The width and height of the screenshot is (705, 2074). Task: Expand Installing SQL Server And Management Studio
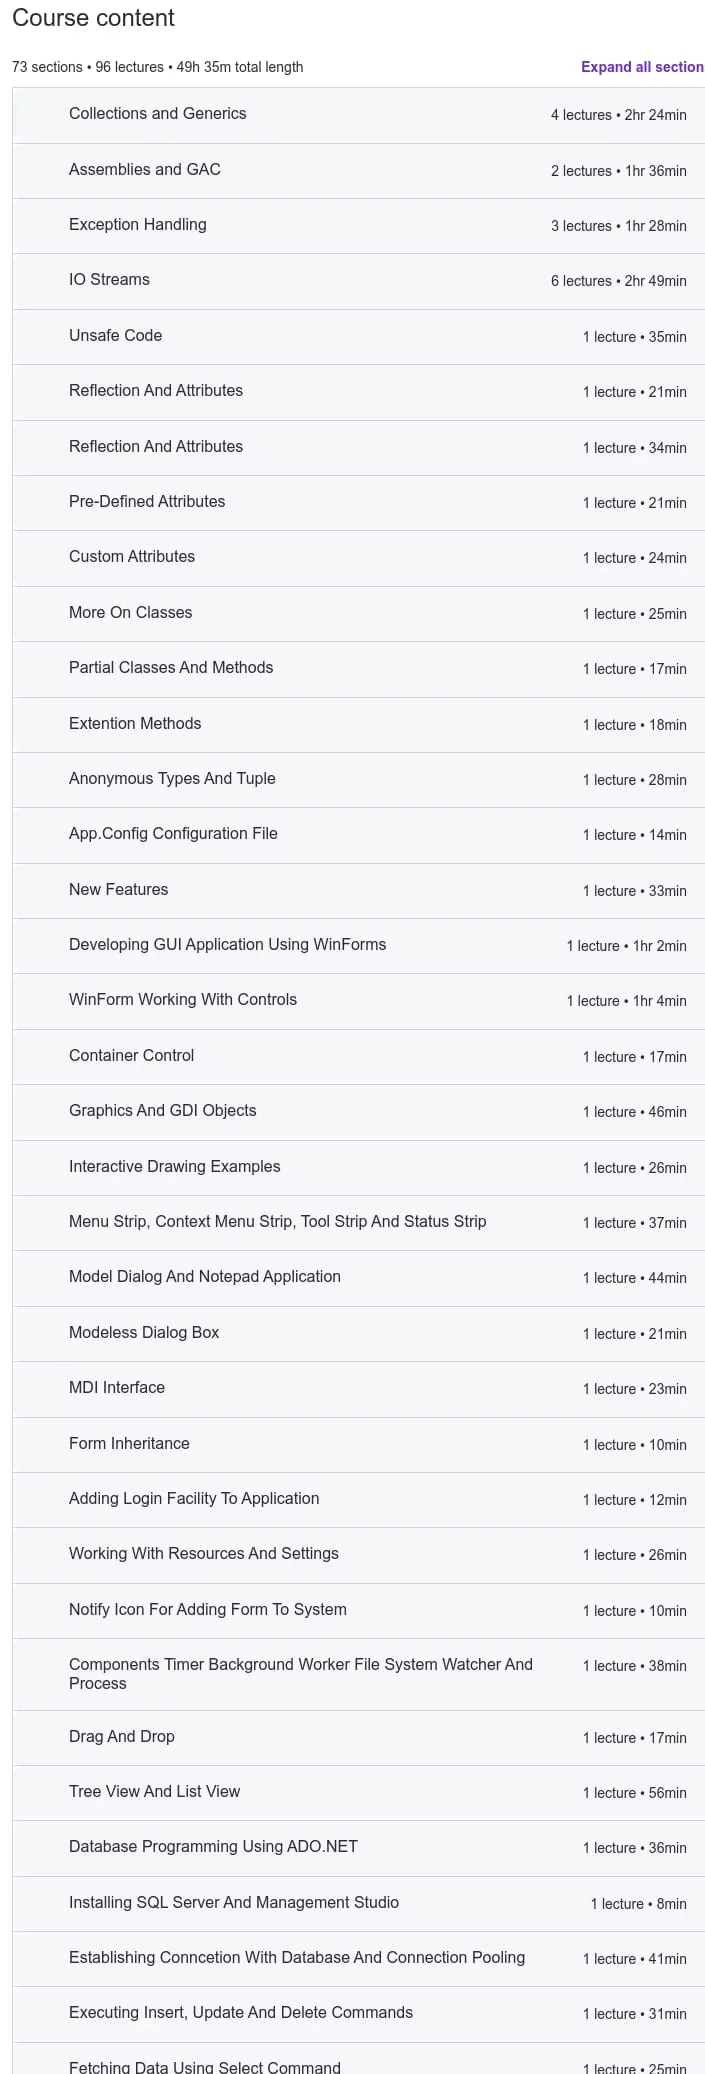click(x=358, y=1904)
